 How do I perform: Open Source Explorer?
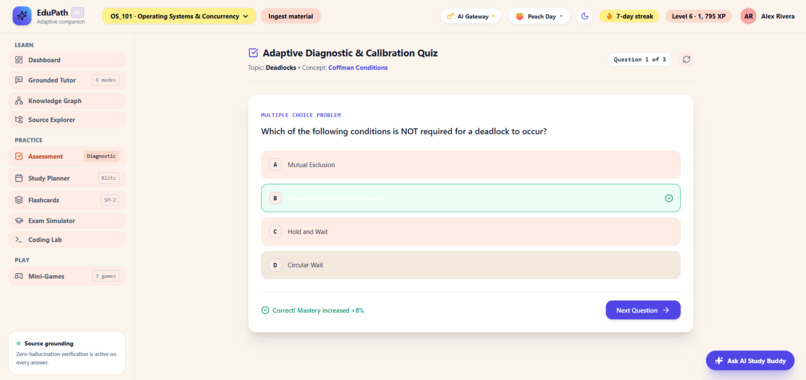pos(67,120)
